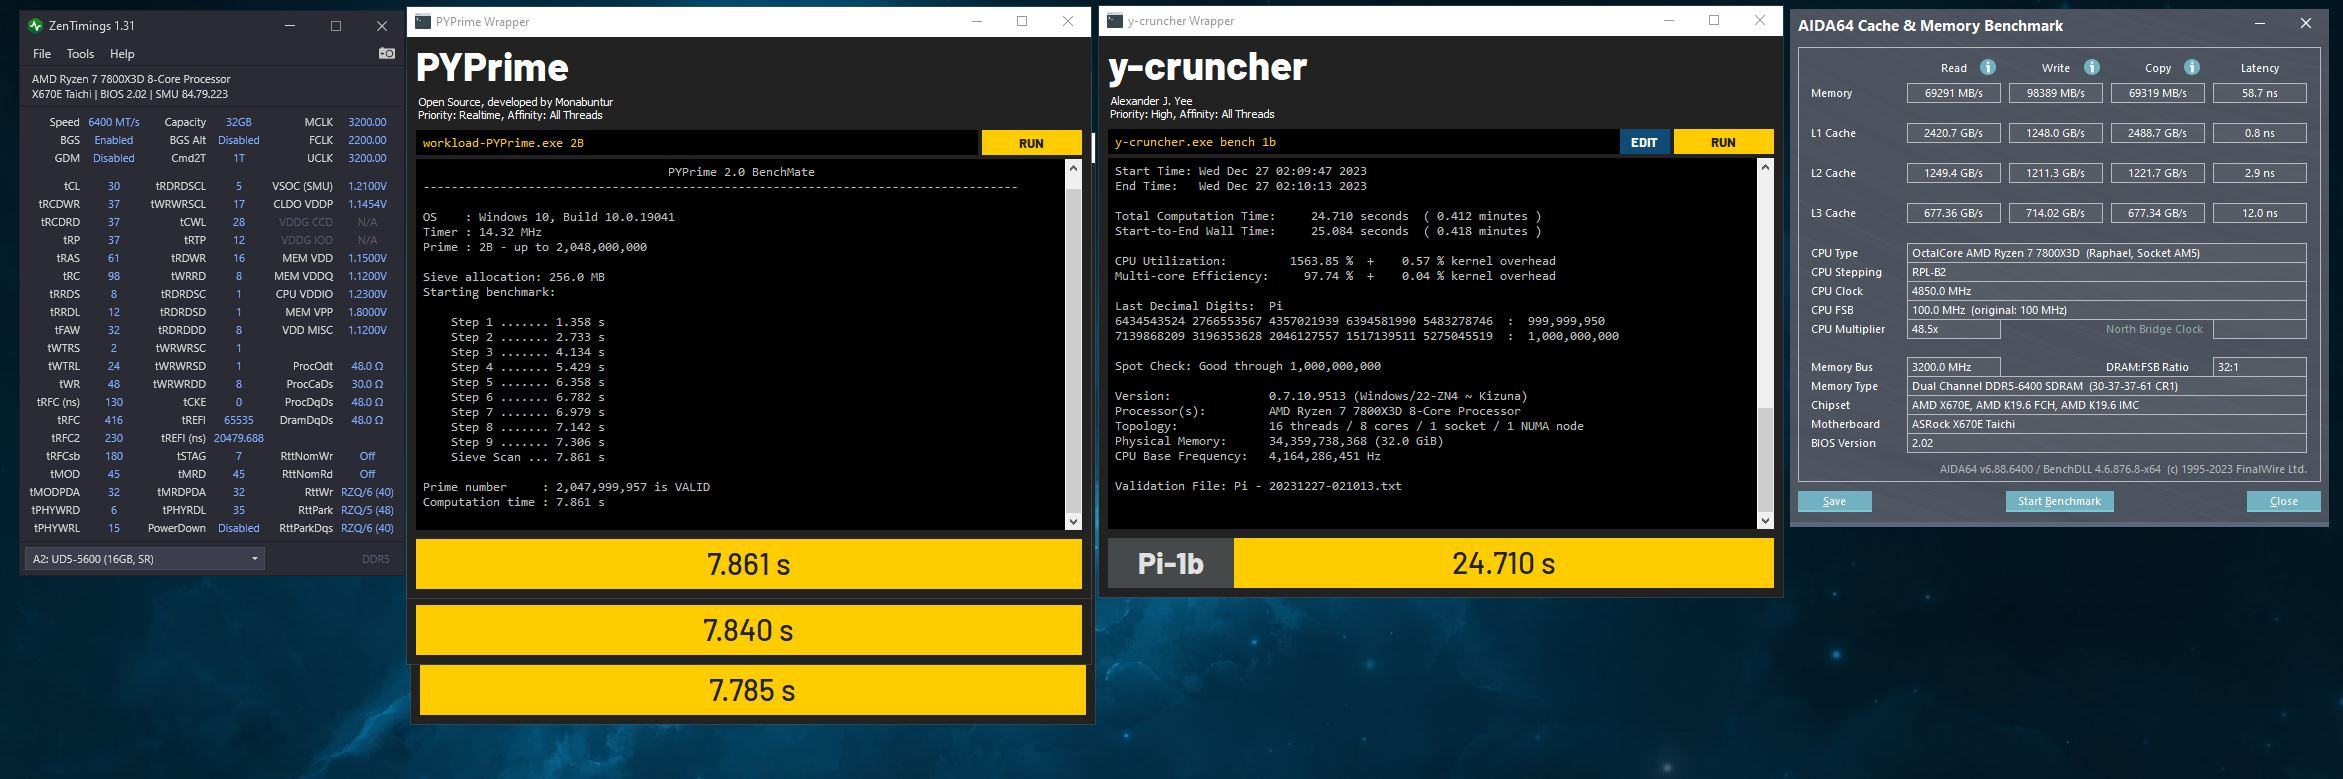Click the FCLK value 2200.00 in ZenTimings
2343x779 pixels.
[367, 140]
